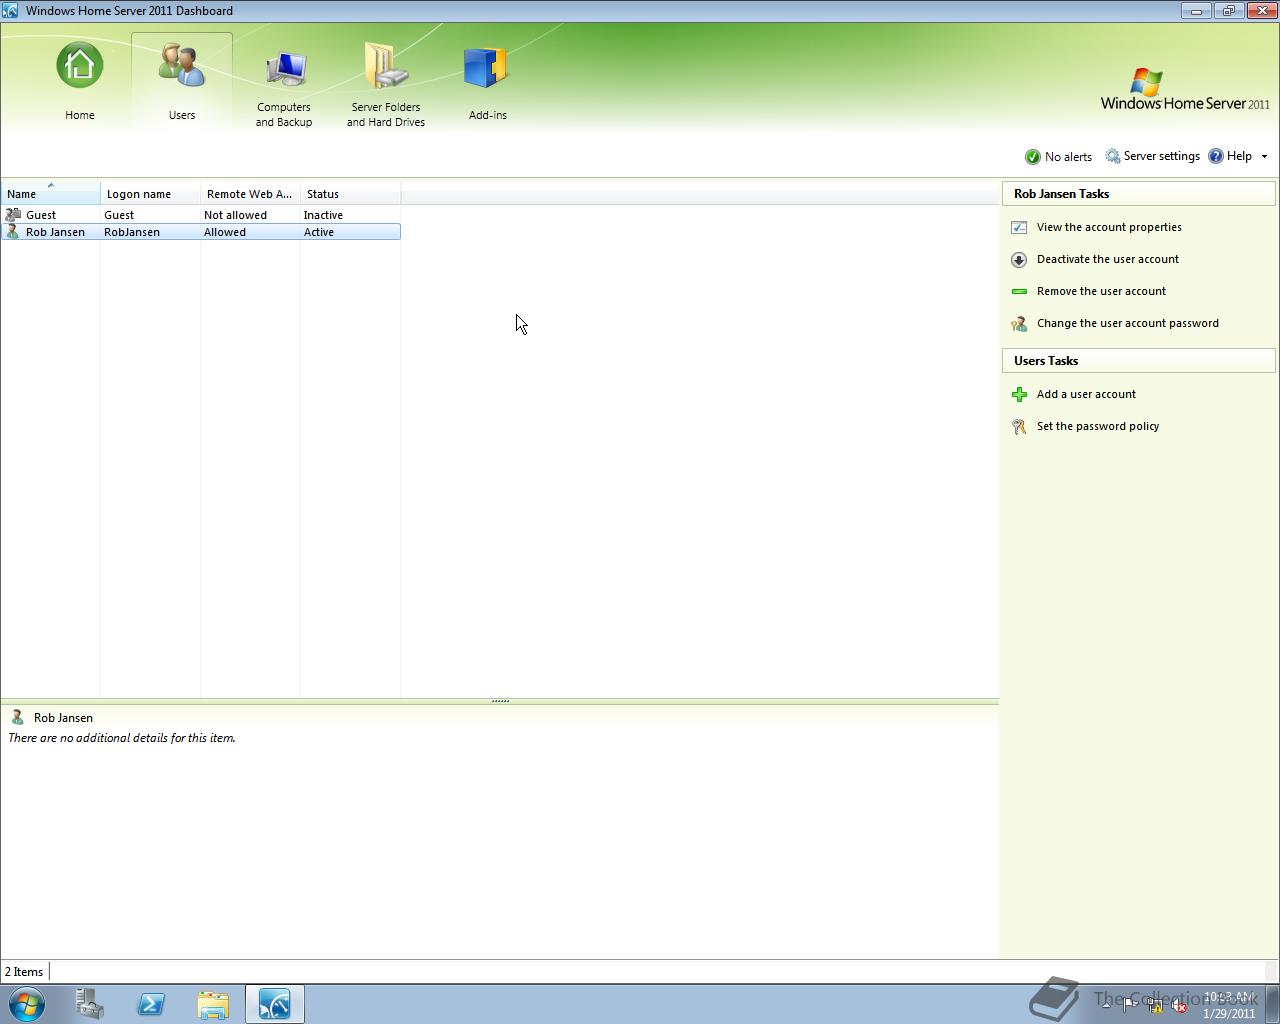
Task: Launch PowerShell from the taskbar
Action: click(x=151, y=1004)
